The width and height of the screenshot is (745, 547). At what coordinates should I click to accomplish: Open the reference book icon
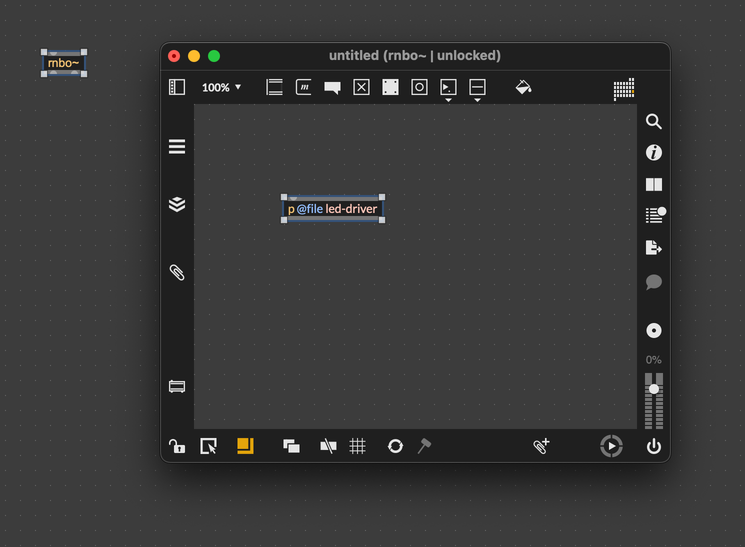pyautogui.click(x=654, y=185)
